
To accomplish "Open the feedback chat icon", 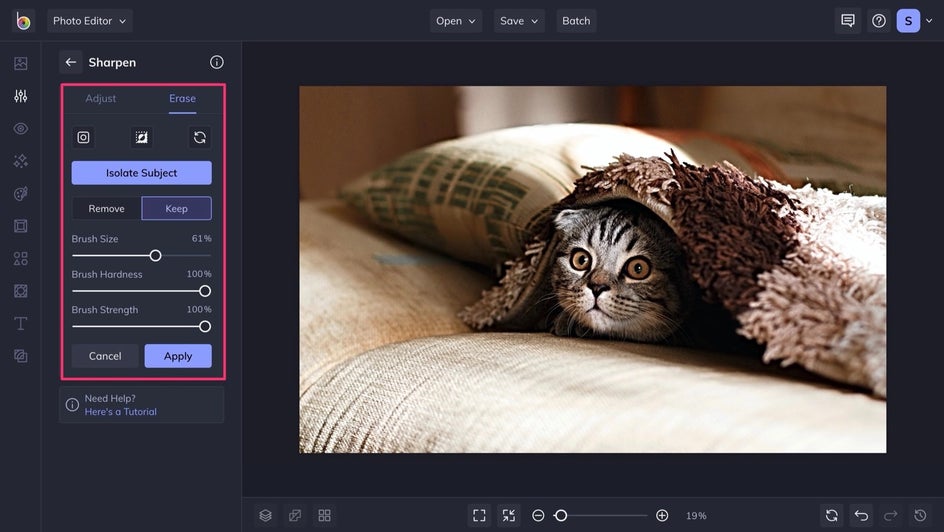I will (848, 21).
